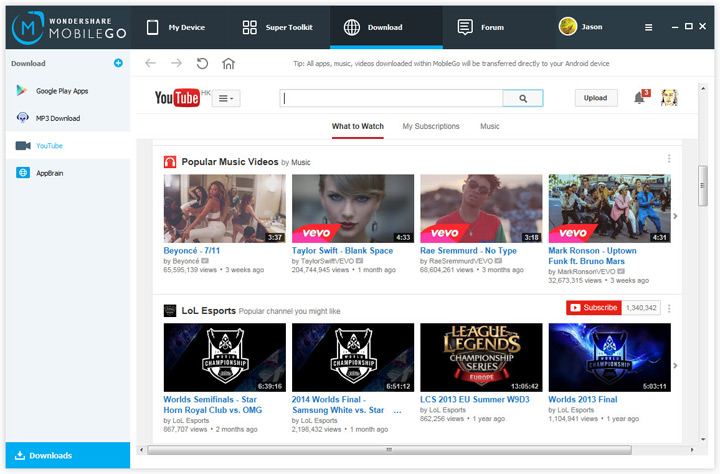The width and height of the screenshot is (720, 474).
Task: Select the My Subscriptions tab
Action: point(431,126)
